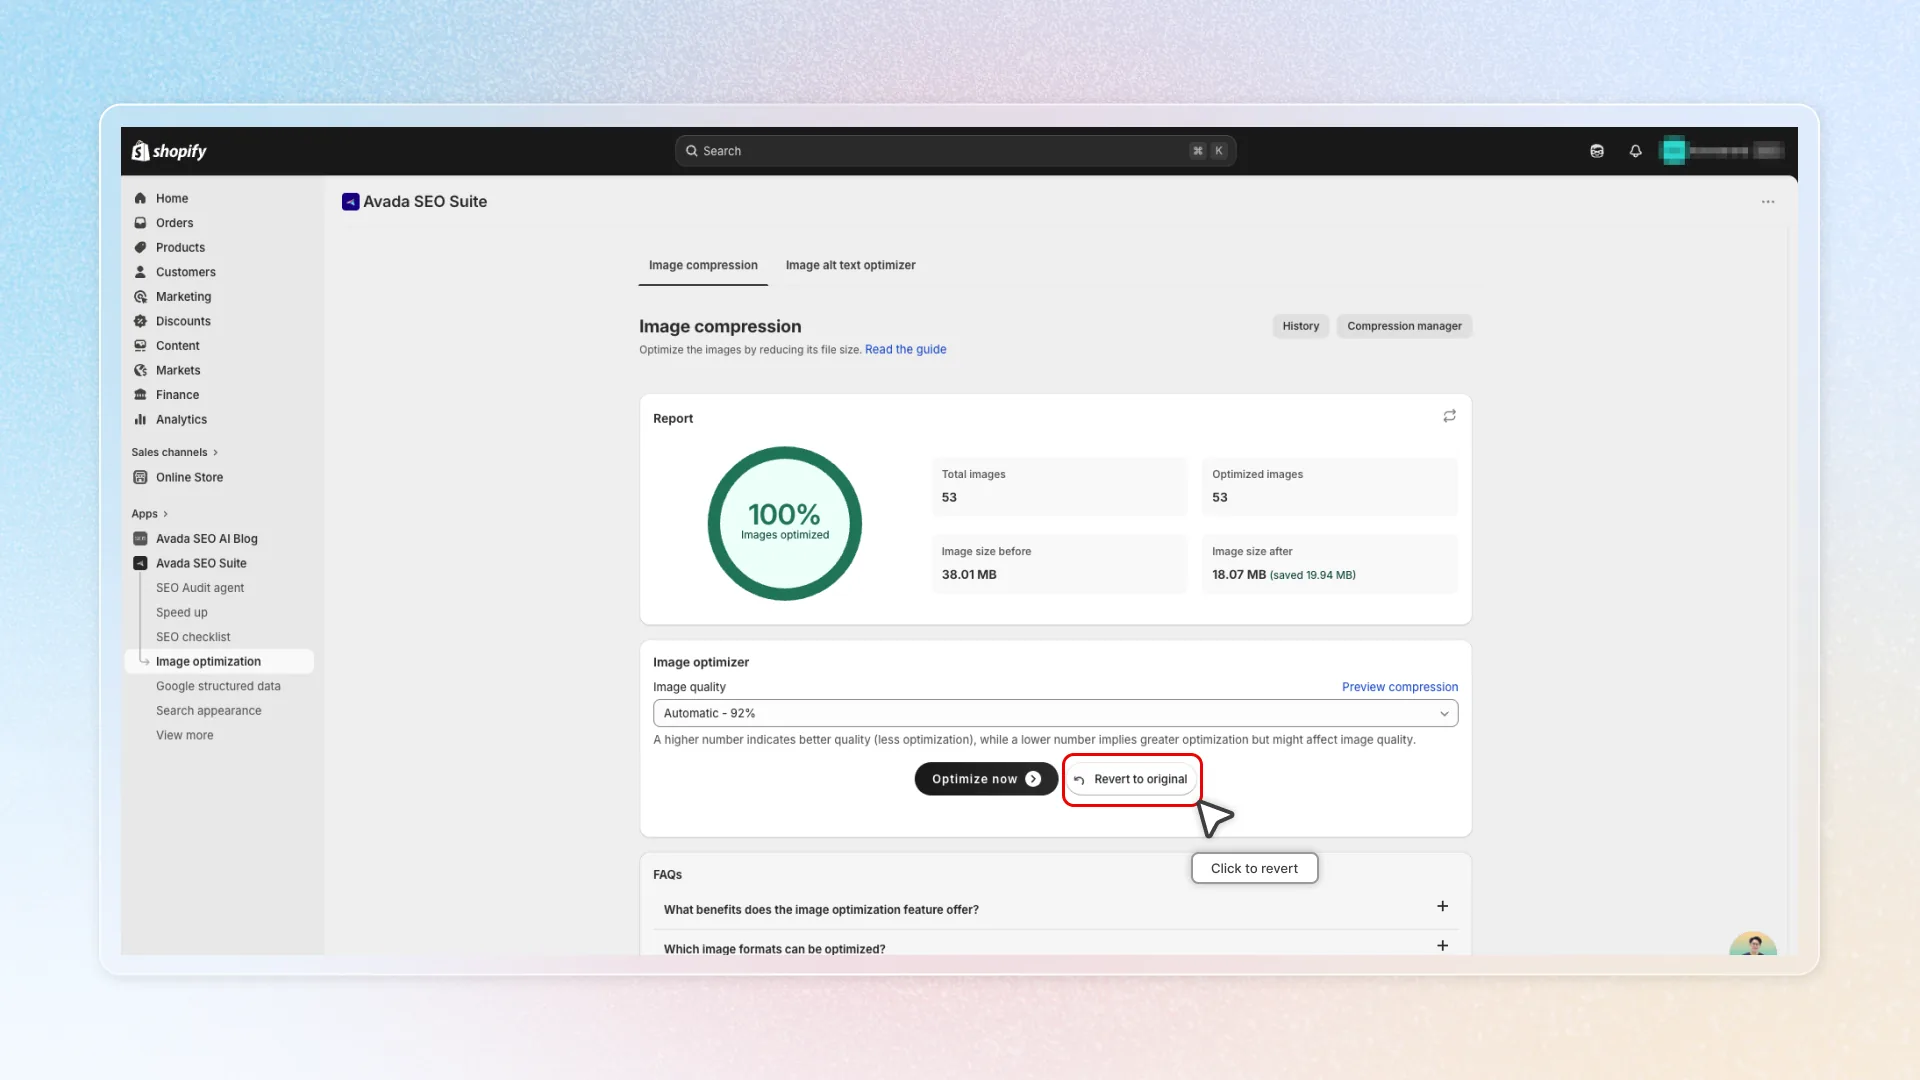Select Image optimization in sidebar

pos(219,661)
